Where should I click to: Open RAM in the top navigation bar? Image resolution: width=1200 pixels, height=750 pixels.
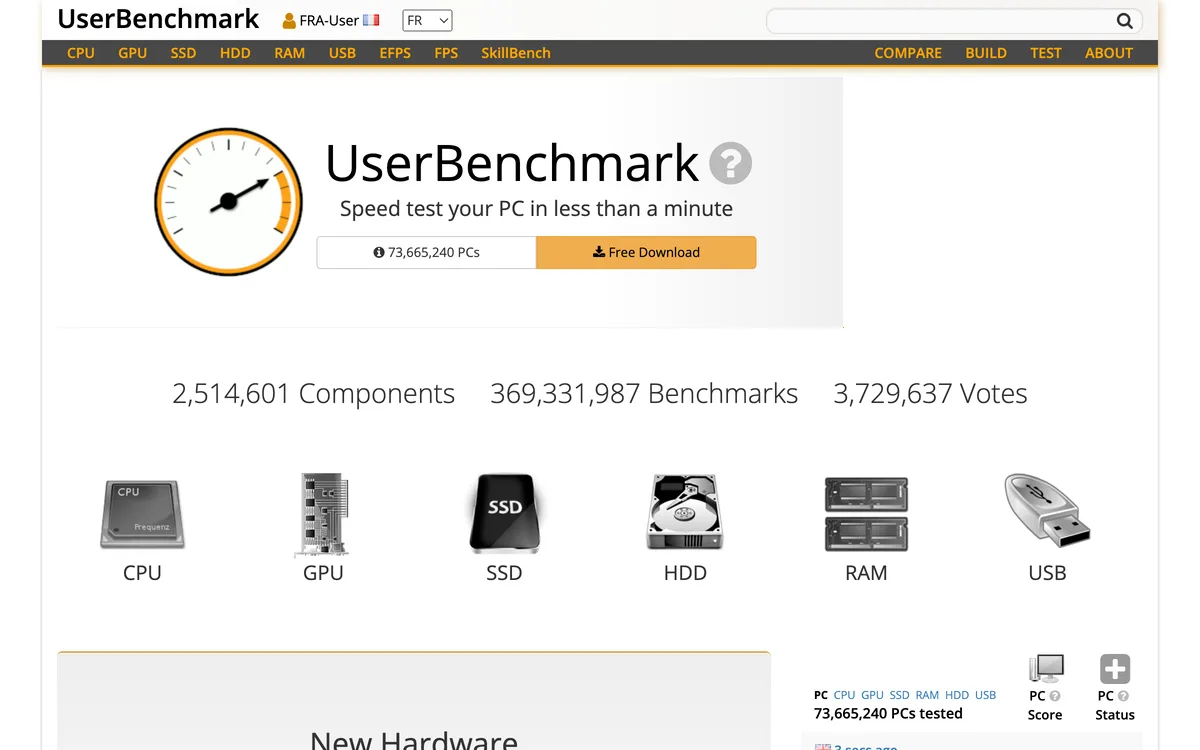(x=290, y=53)
